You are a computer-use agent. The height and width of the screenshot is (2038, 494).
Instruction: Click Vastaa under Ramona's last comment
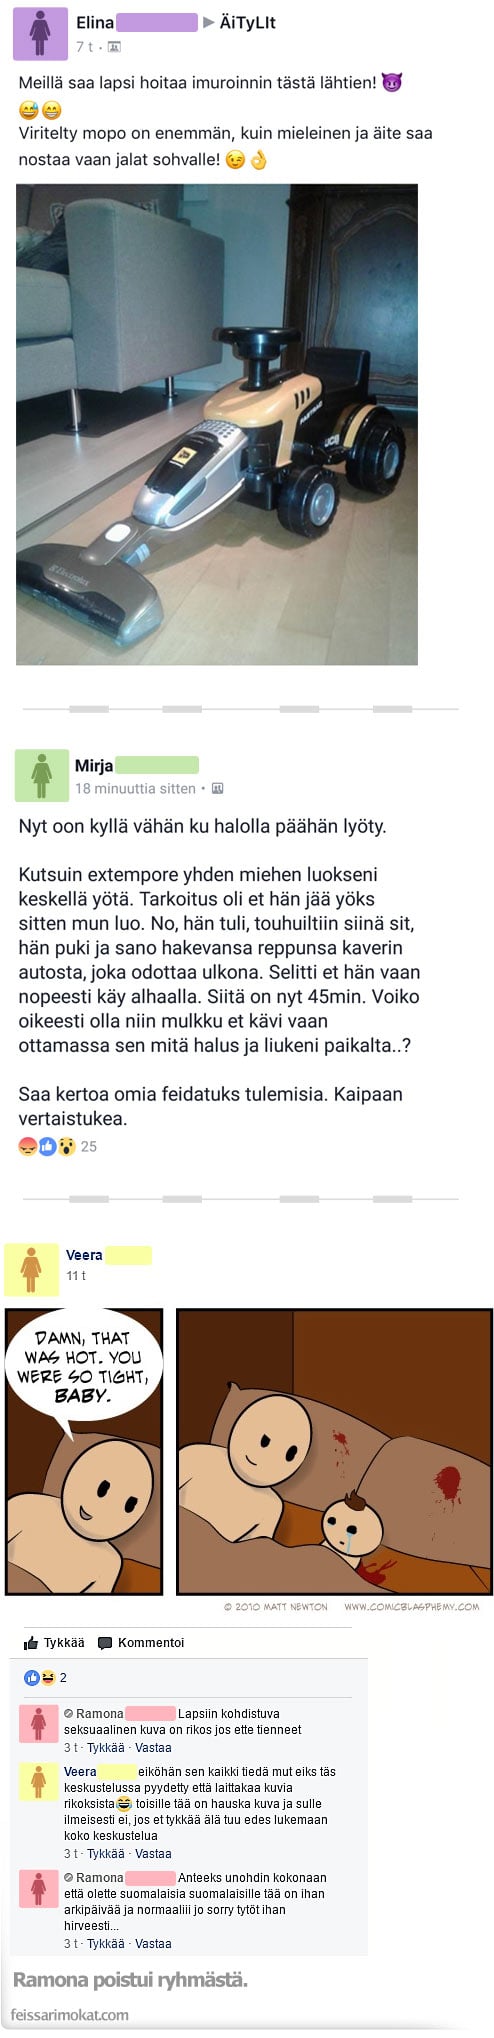pyautogui.click(x=153, y=1943)
